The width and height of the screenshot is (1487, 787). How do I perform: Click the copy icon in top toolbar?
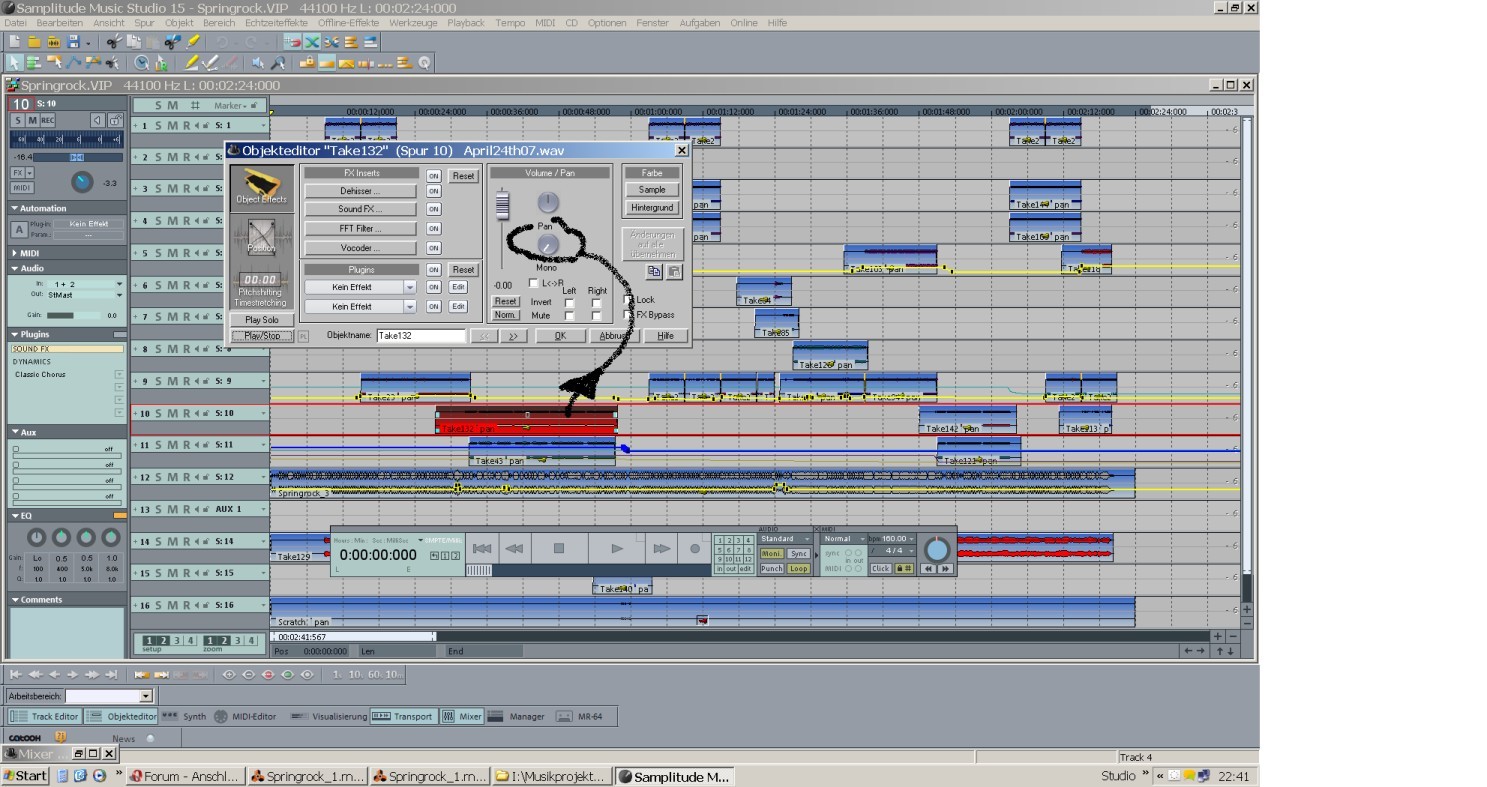click(x=134, y=42)
